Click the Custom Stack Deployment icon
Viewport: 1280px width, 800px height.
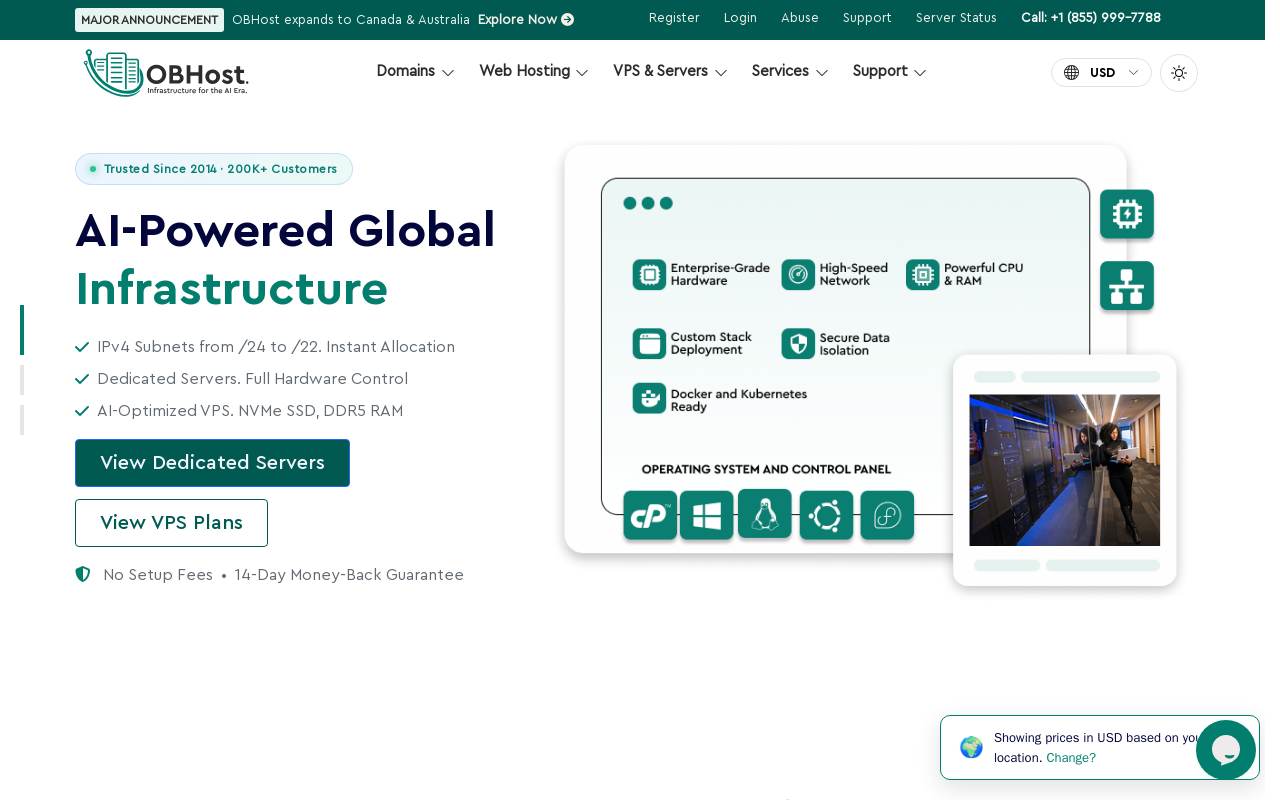click(649, 344)
